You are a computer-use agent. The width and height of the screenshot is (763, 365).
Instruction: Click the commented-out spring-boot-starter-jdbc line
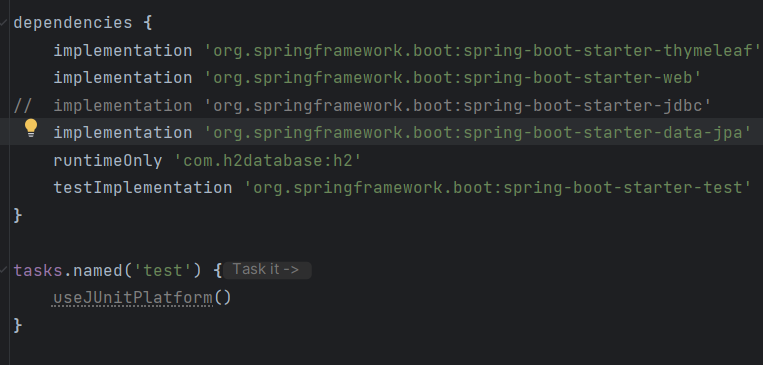[363, 105]
